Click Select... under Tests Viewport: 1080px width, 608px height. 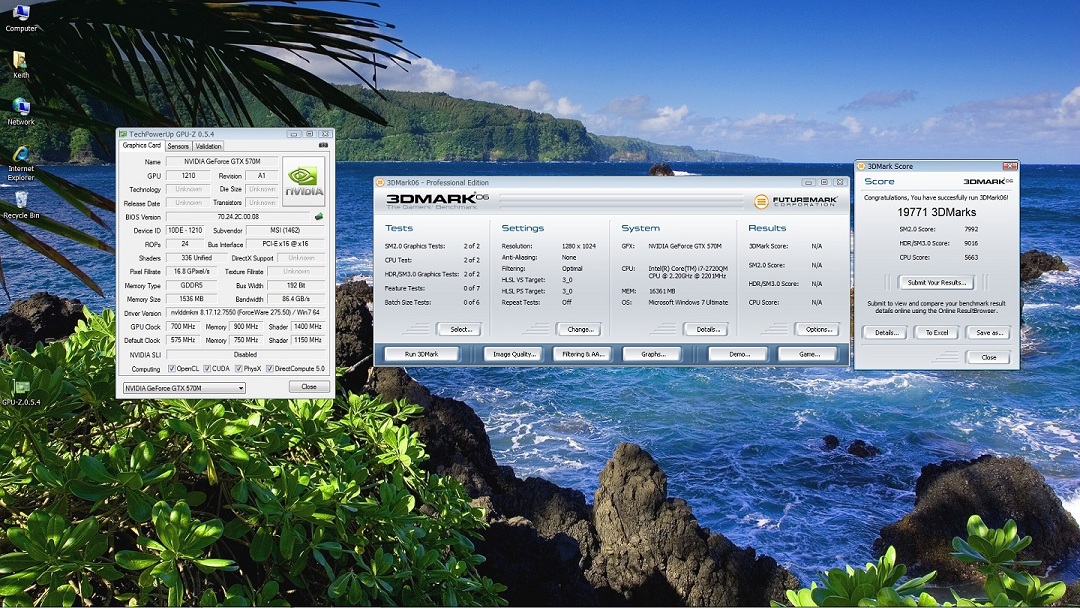(x=461, y=329)
